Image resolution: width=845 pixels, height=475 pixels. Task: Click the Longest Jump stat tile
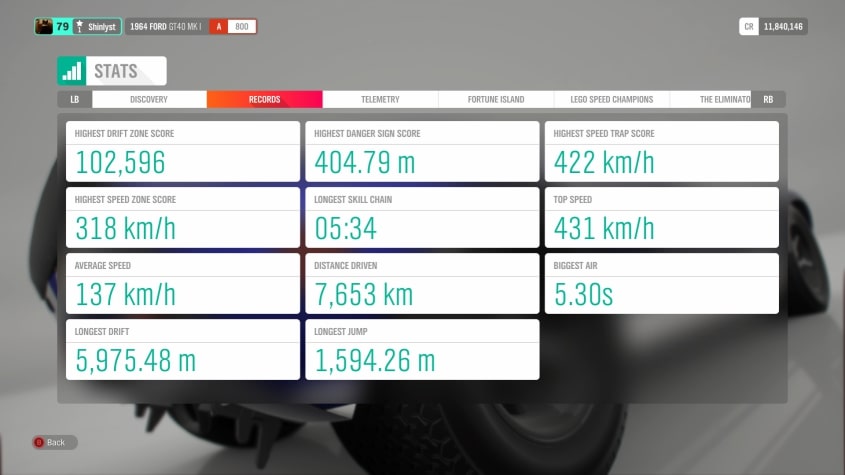(422, 349)
